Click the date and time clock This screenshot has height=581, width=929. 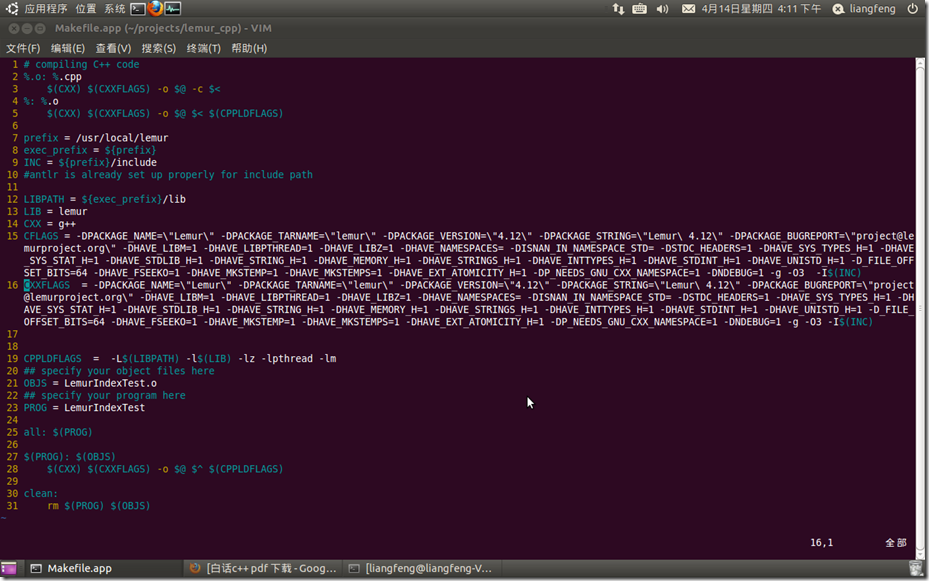(x=765, y=9)
